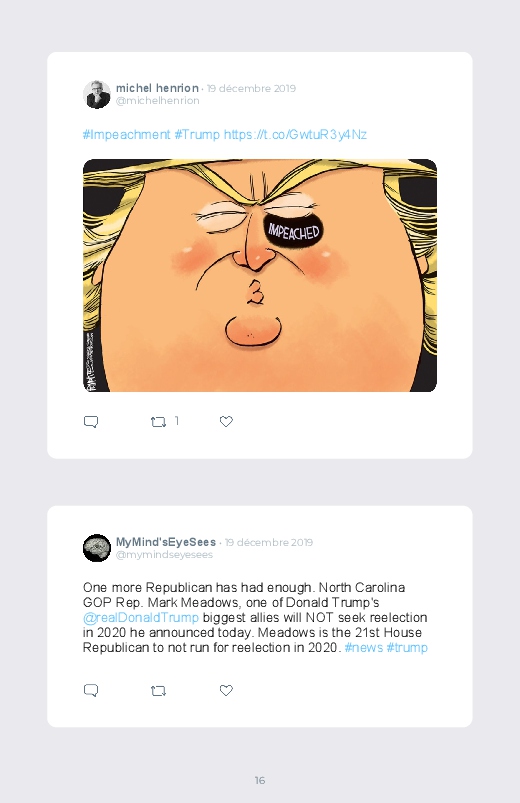Click reply icon on michel henrion tweet

click(x=91, y=421)
